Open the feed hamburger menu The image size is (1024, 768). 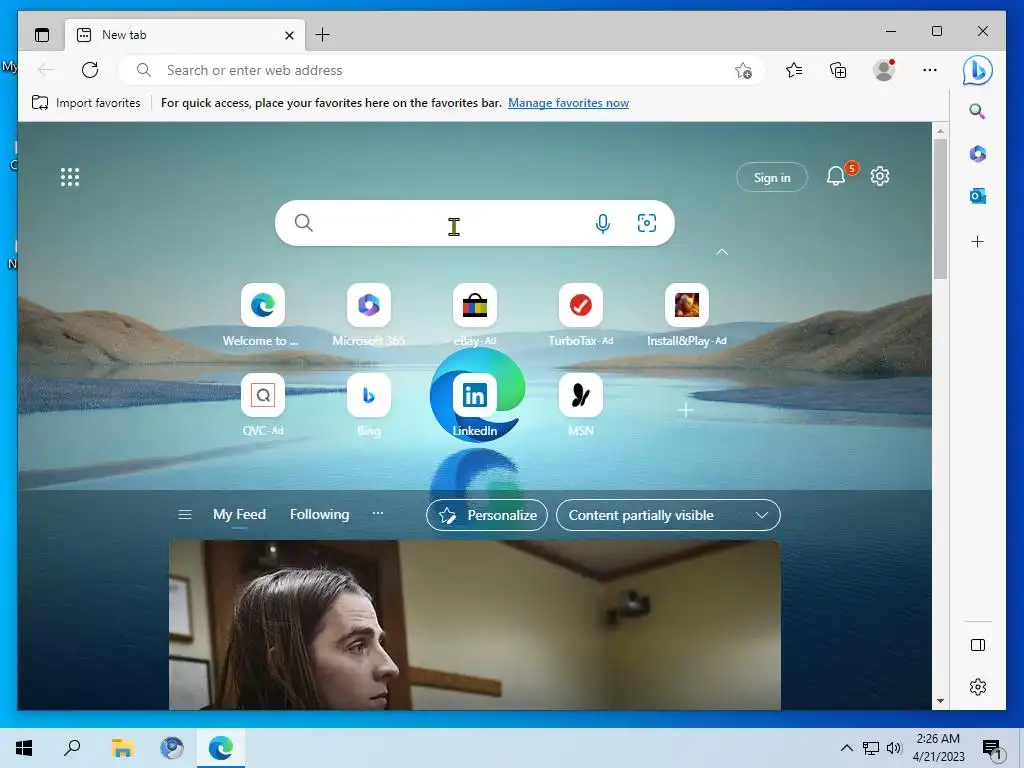(x=185, y=515)
